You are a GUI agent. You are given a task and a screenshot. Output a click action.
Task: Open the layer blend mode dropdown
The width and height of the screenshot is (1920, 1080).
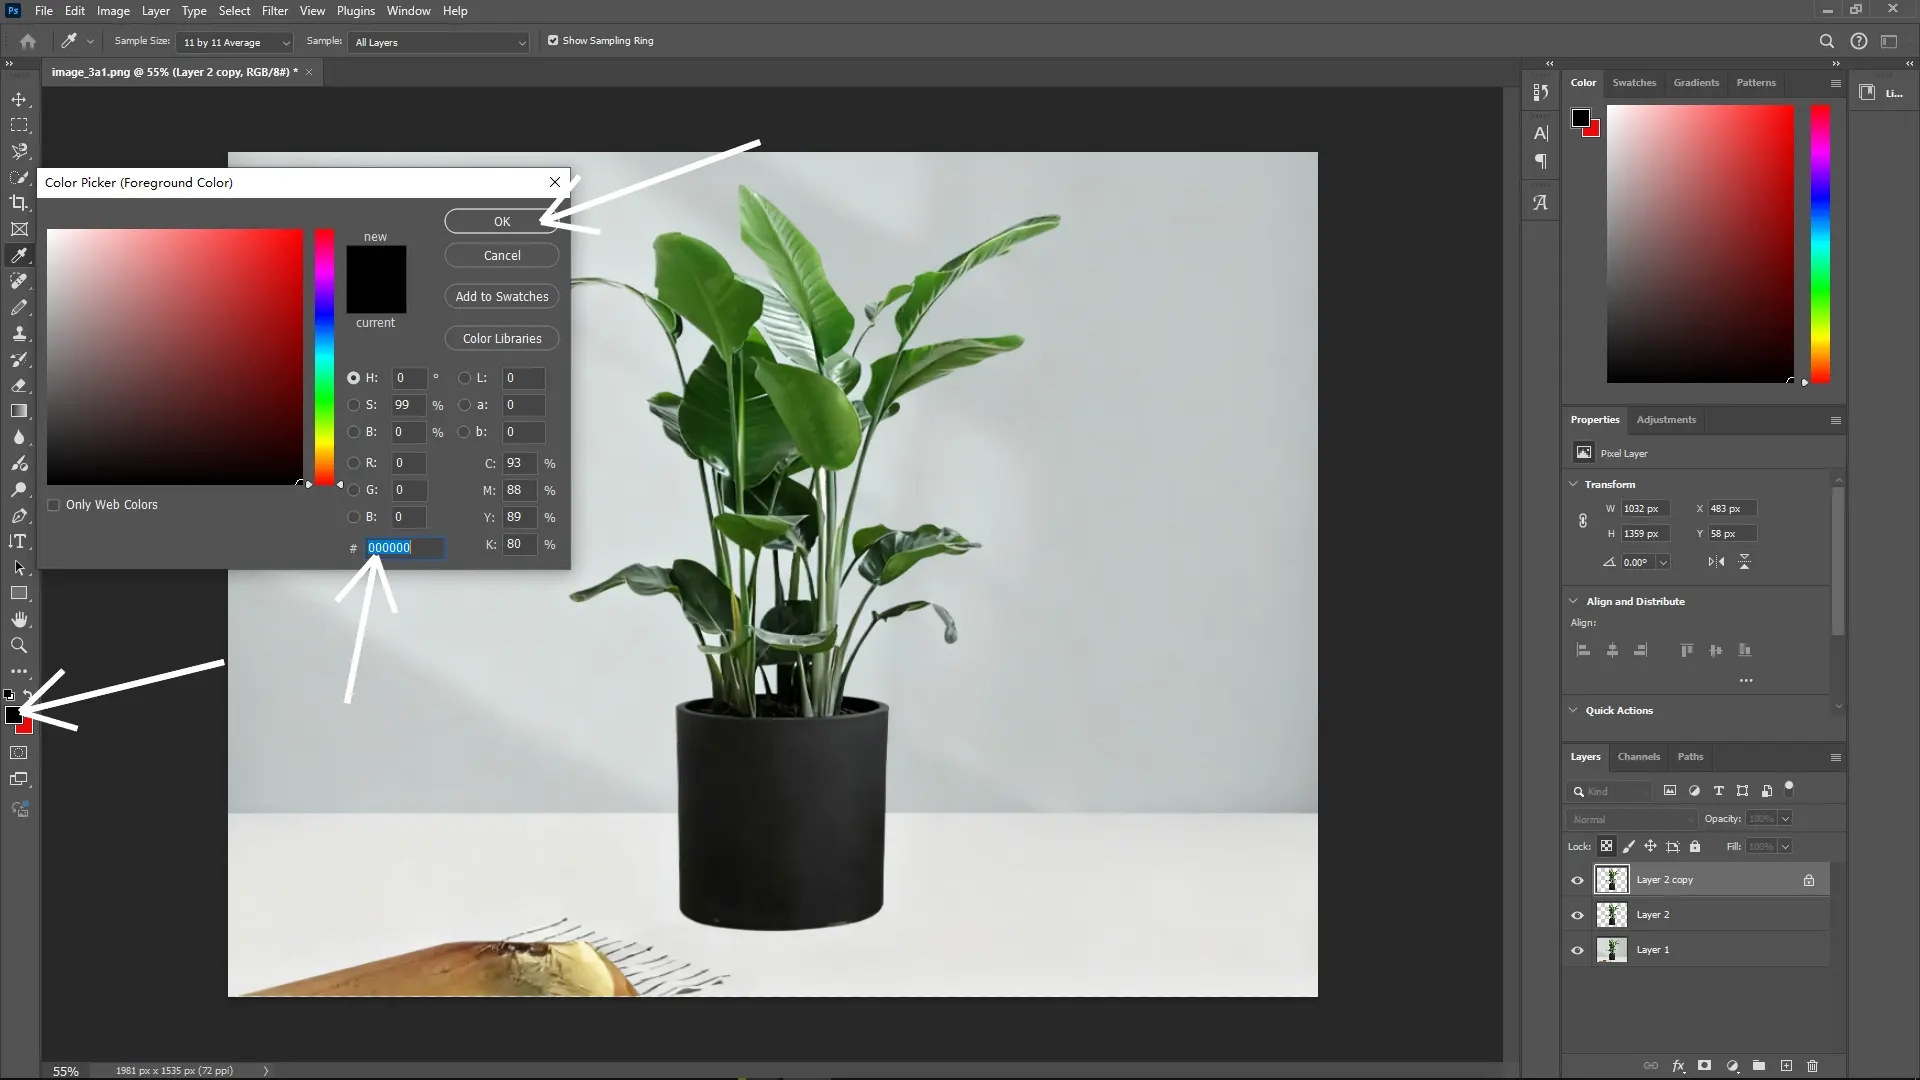1630,818
